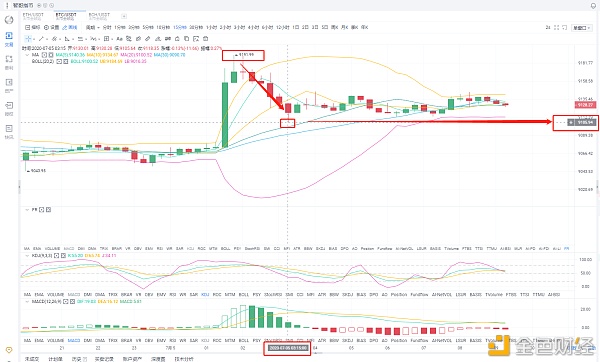Click the date label in bottom time axis
The image size is (600, 362).
point(287,348)
